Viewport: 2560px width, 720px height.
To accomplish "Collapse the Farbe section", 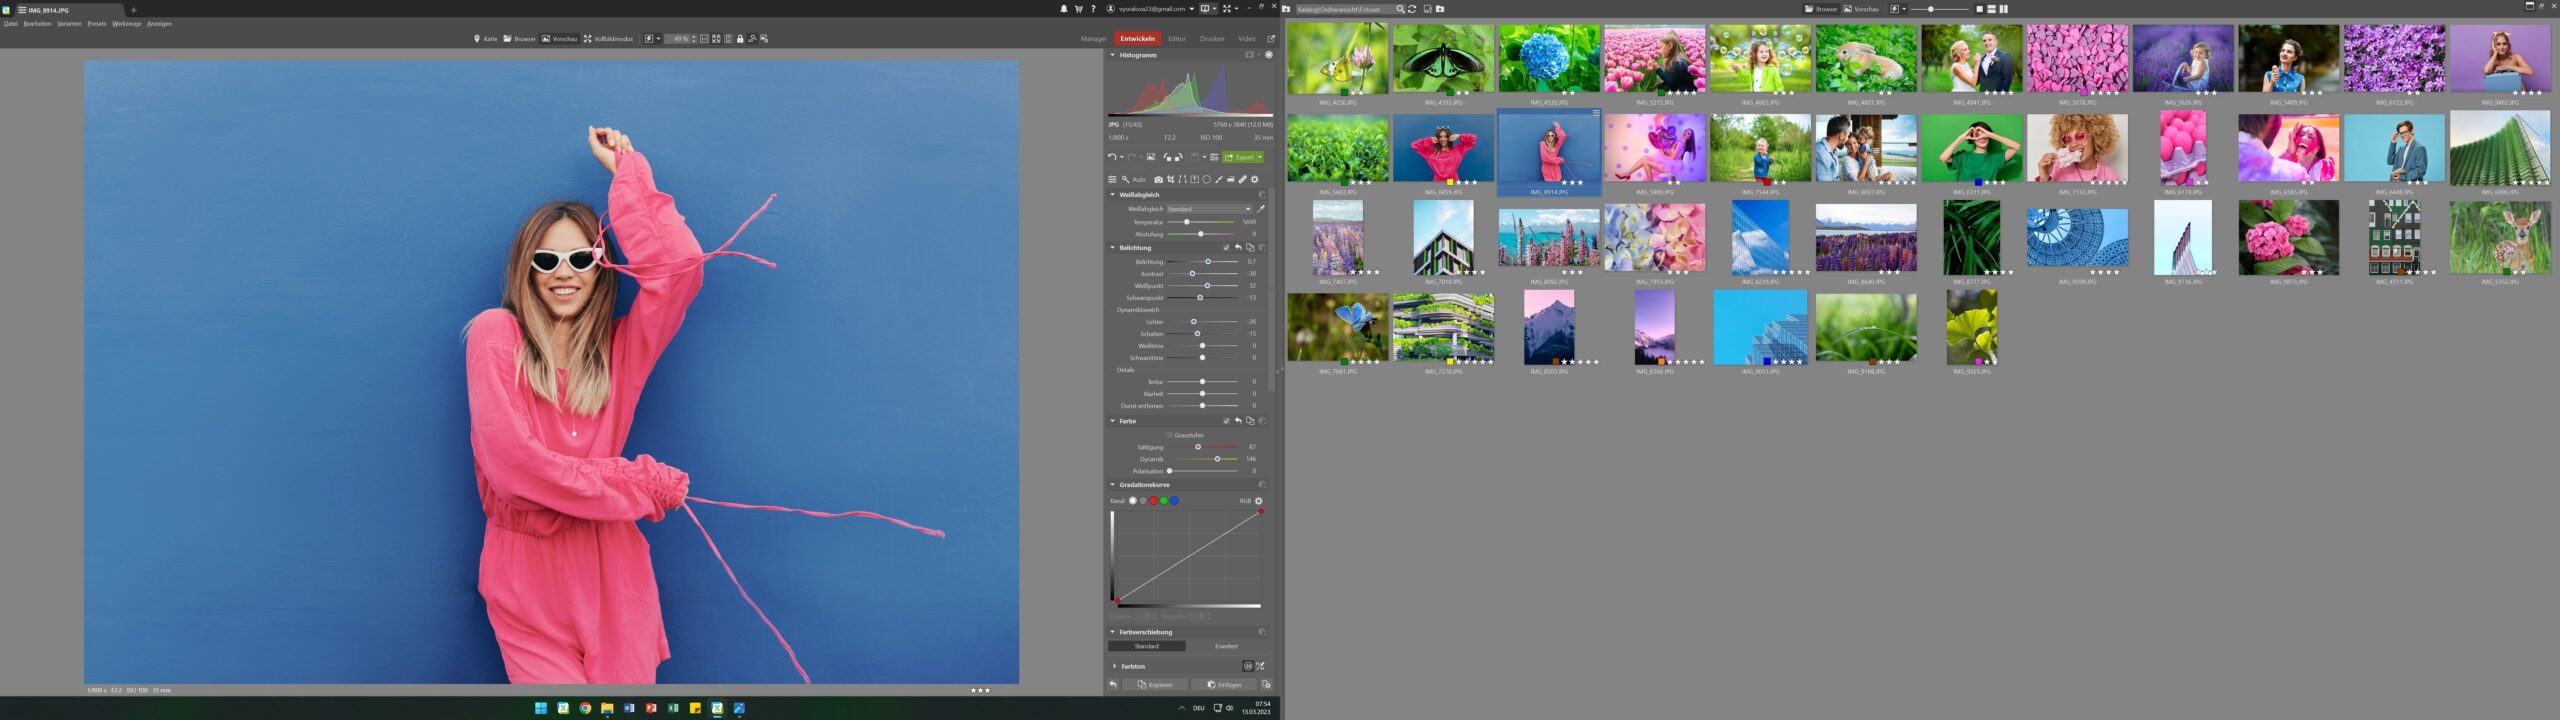I will pyautogui.click(x=1112, y=421).
